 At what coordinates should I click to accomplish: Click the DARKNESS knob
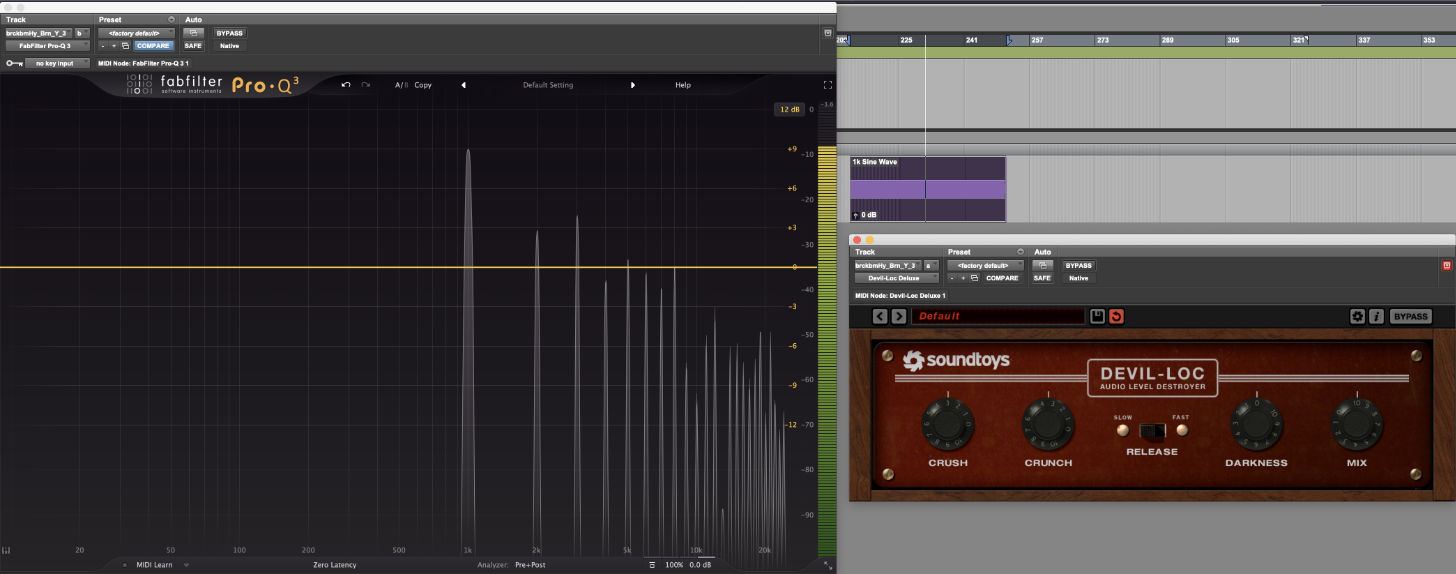point(1256,425)
